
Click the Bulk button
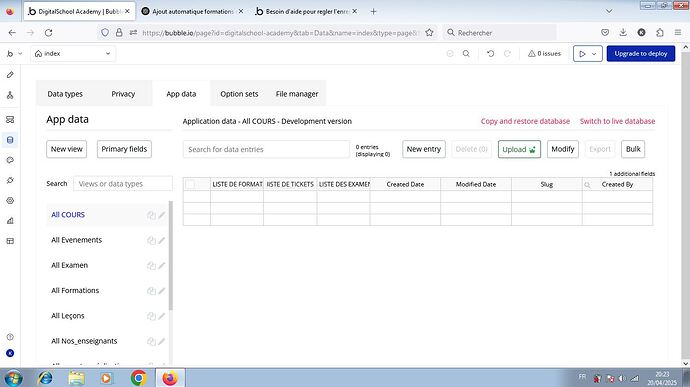point(633,149)
